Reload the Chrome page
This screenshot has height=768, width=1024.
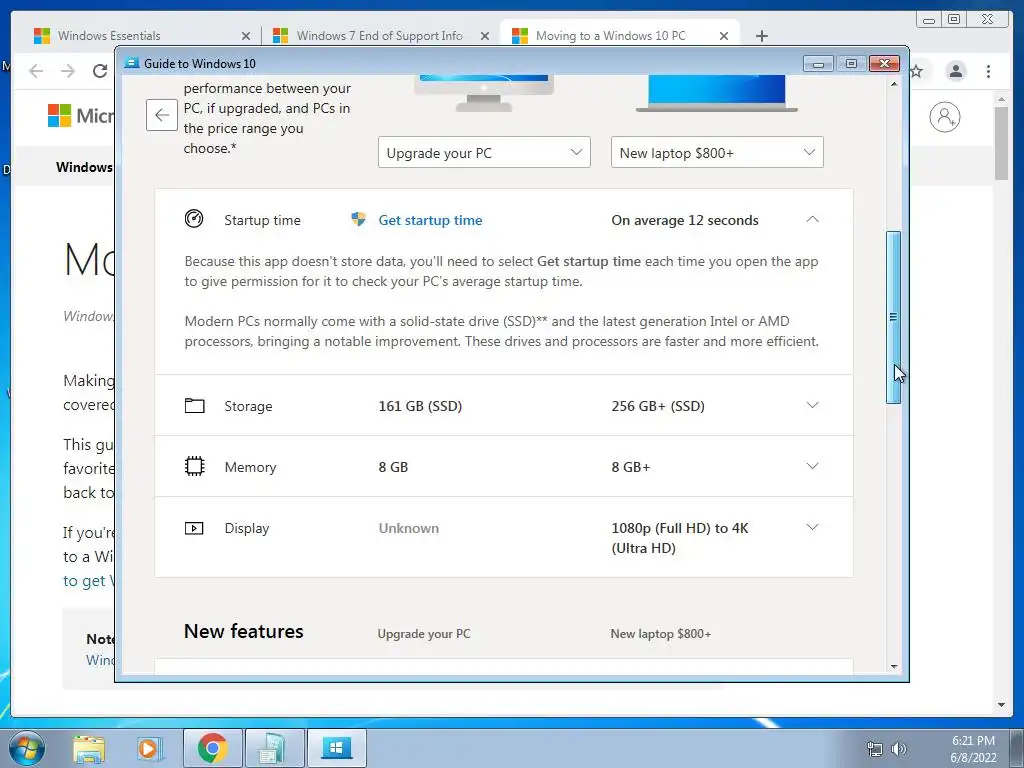tap(99, 71)
